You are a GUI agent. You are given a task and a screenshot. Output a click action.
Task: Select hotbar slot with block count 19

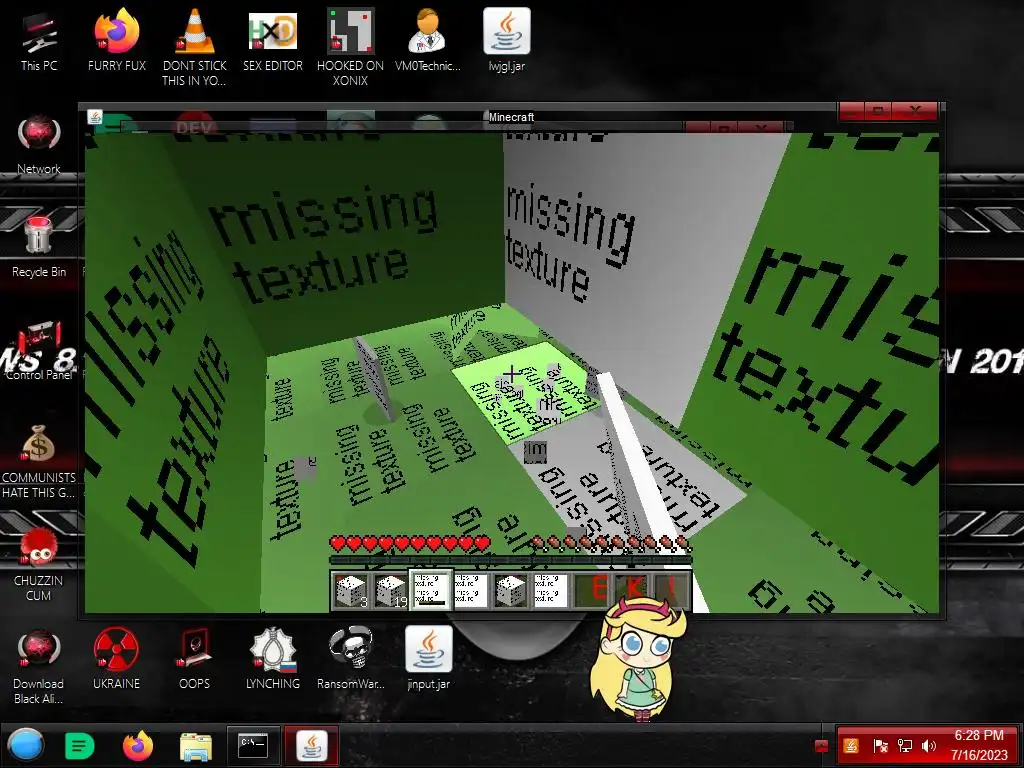391,590
